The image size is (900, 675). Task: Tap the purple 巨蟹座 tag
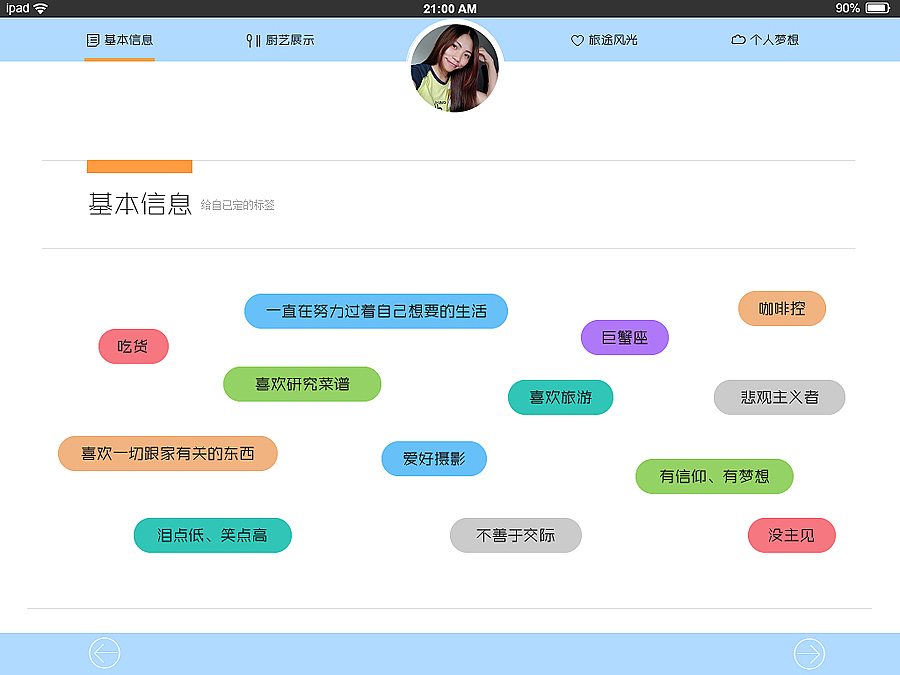point(624,338)
